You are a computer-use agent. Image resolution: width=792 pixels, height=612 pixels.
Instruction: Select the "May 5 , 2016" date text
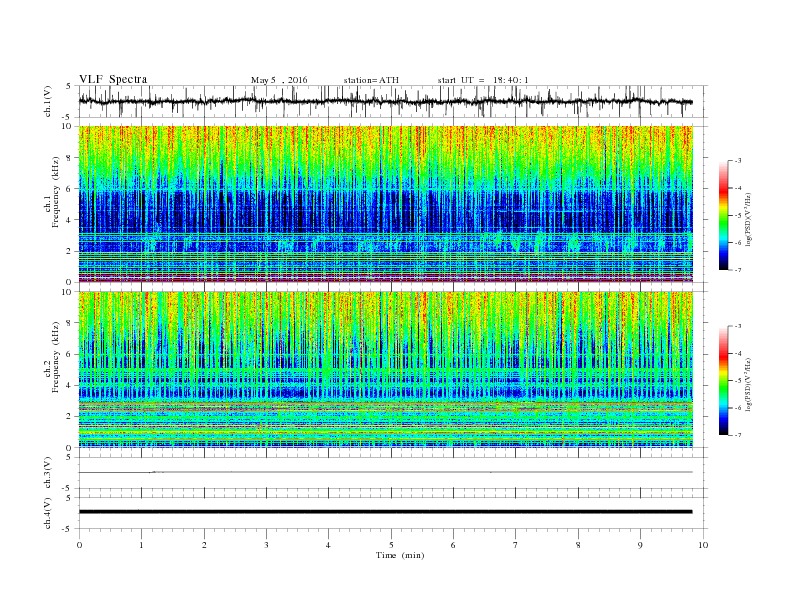point(279,80)
